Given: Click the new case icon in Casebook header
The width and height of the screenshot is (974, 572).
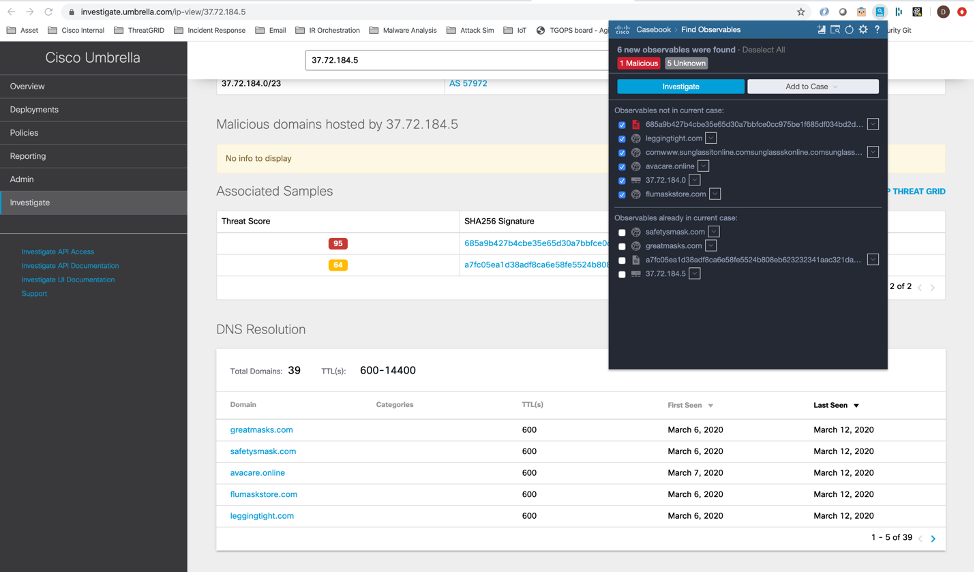Looking at the screenshot, I should (821, 30).
